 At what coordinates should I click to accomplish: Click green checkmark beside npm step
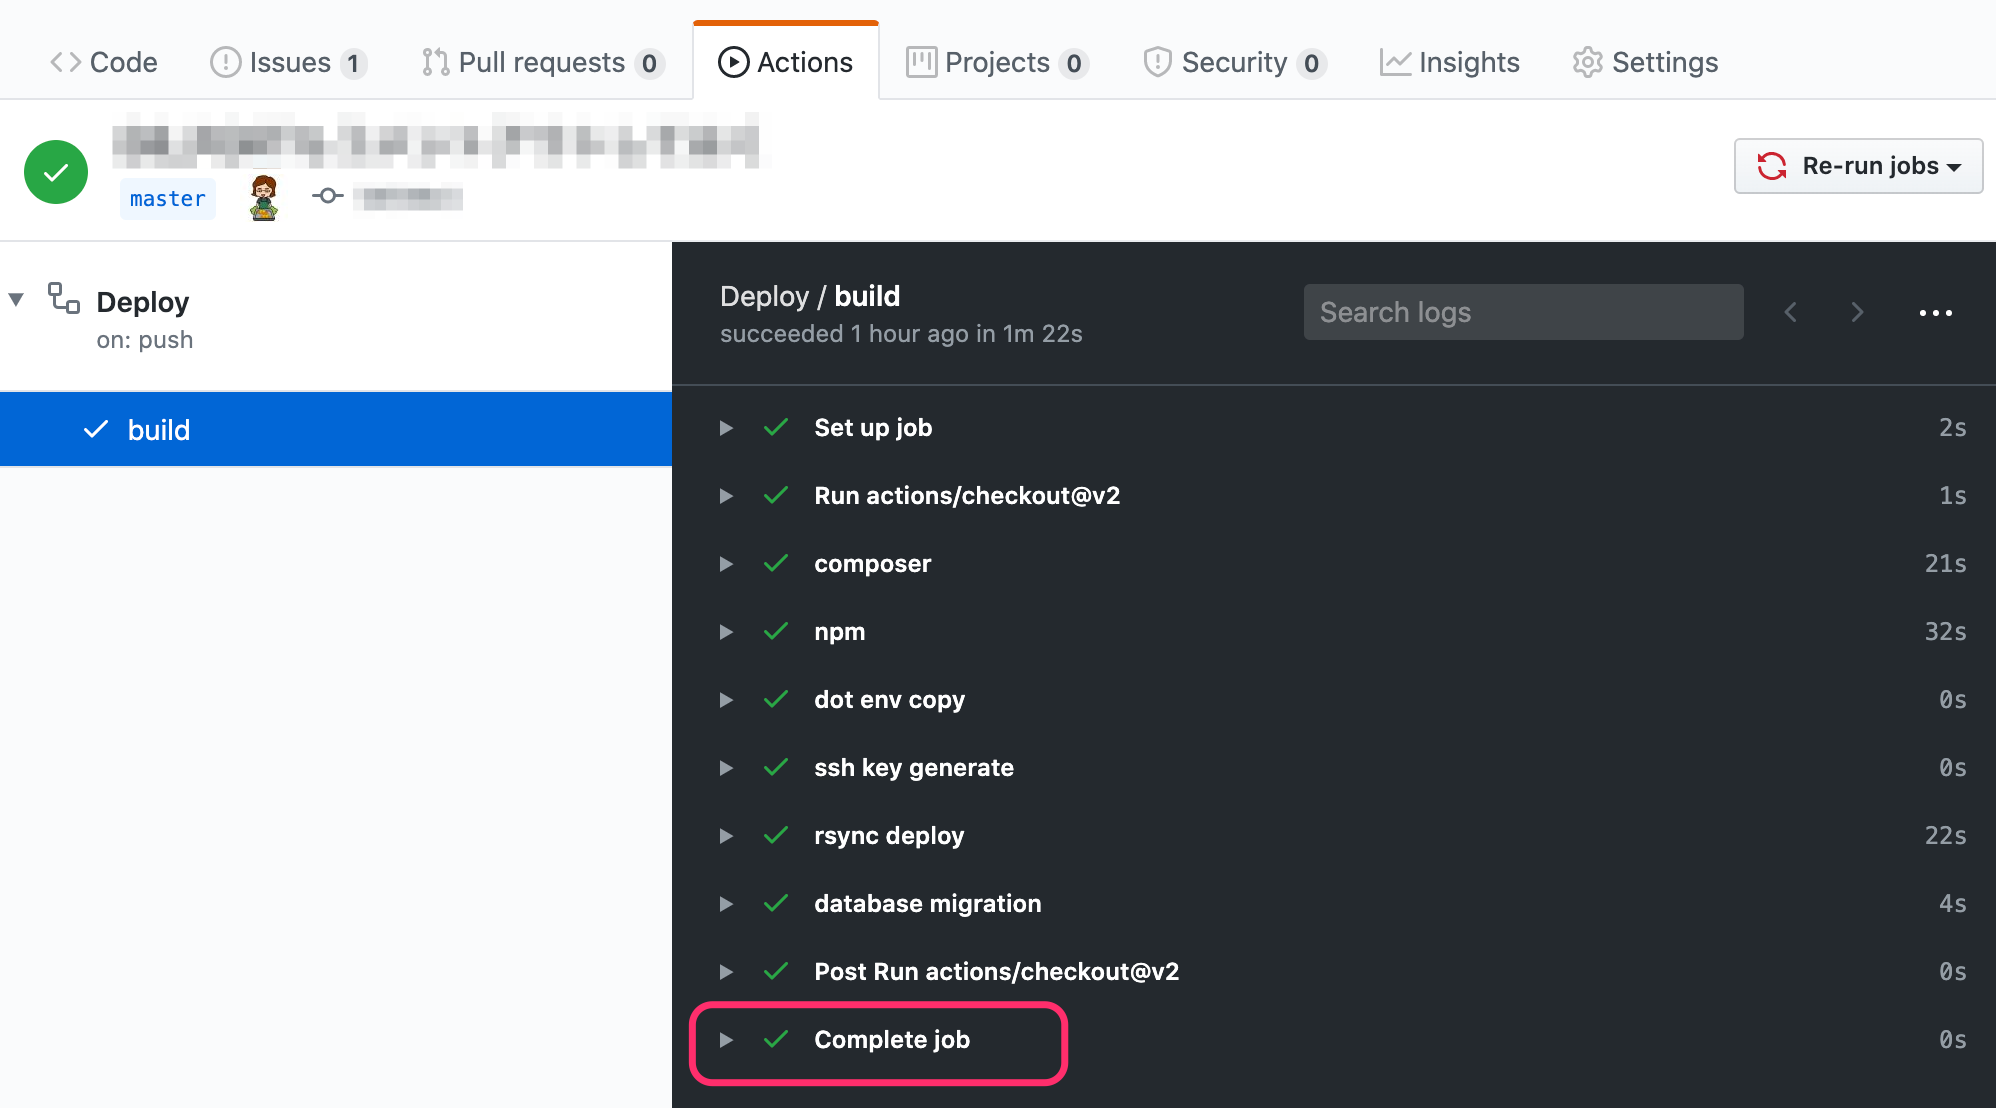[776, 631]
